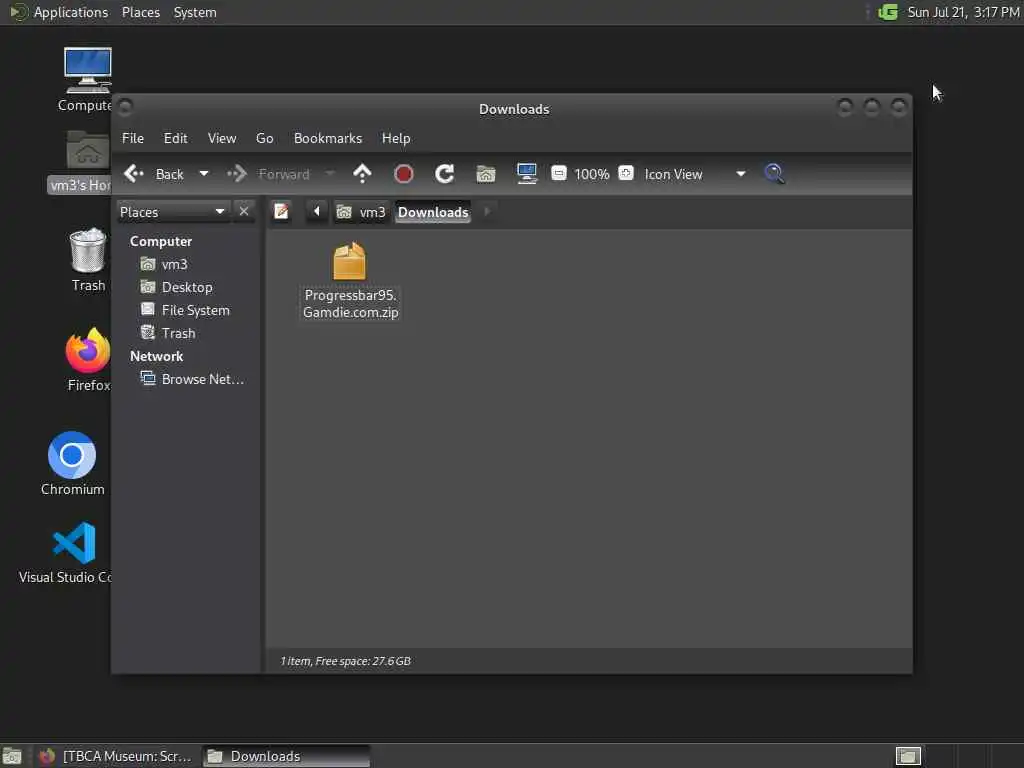Open the File menu
Viewport: 1024px width, 768px height.
point(133,138)
